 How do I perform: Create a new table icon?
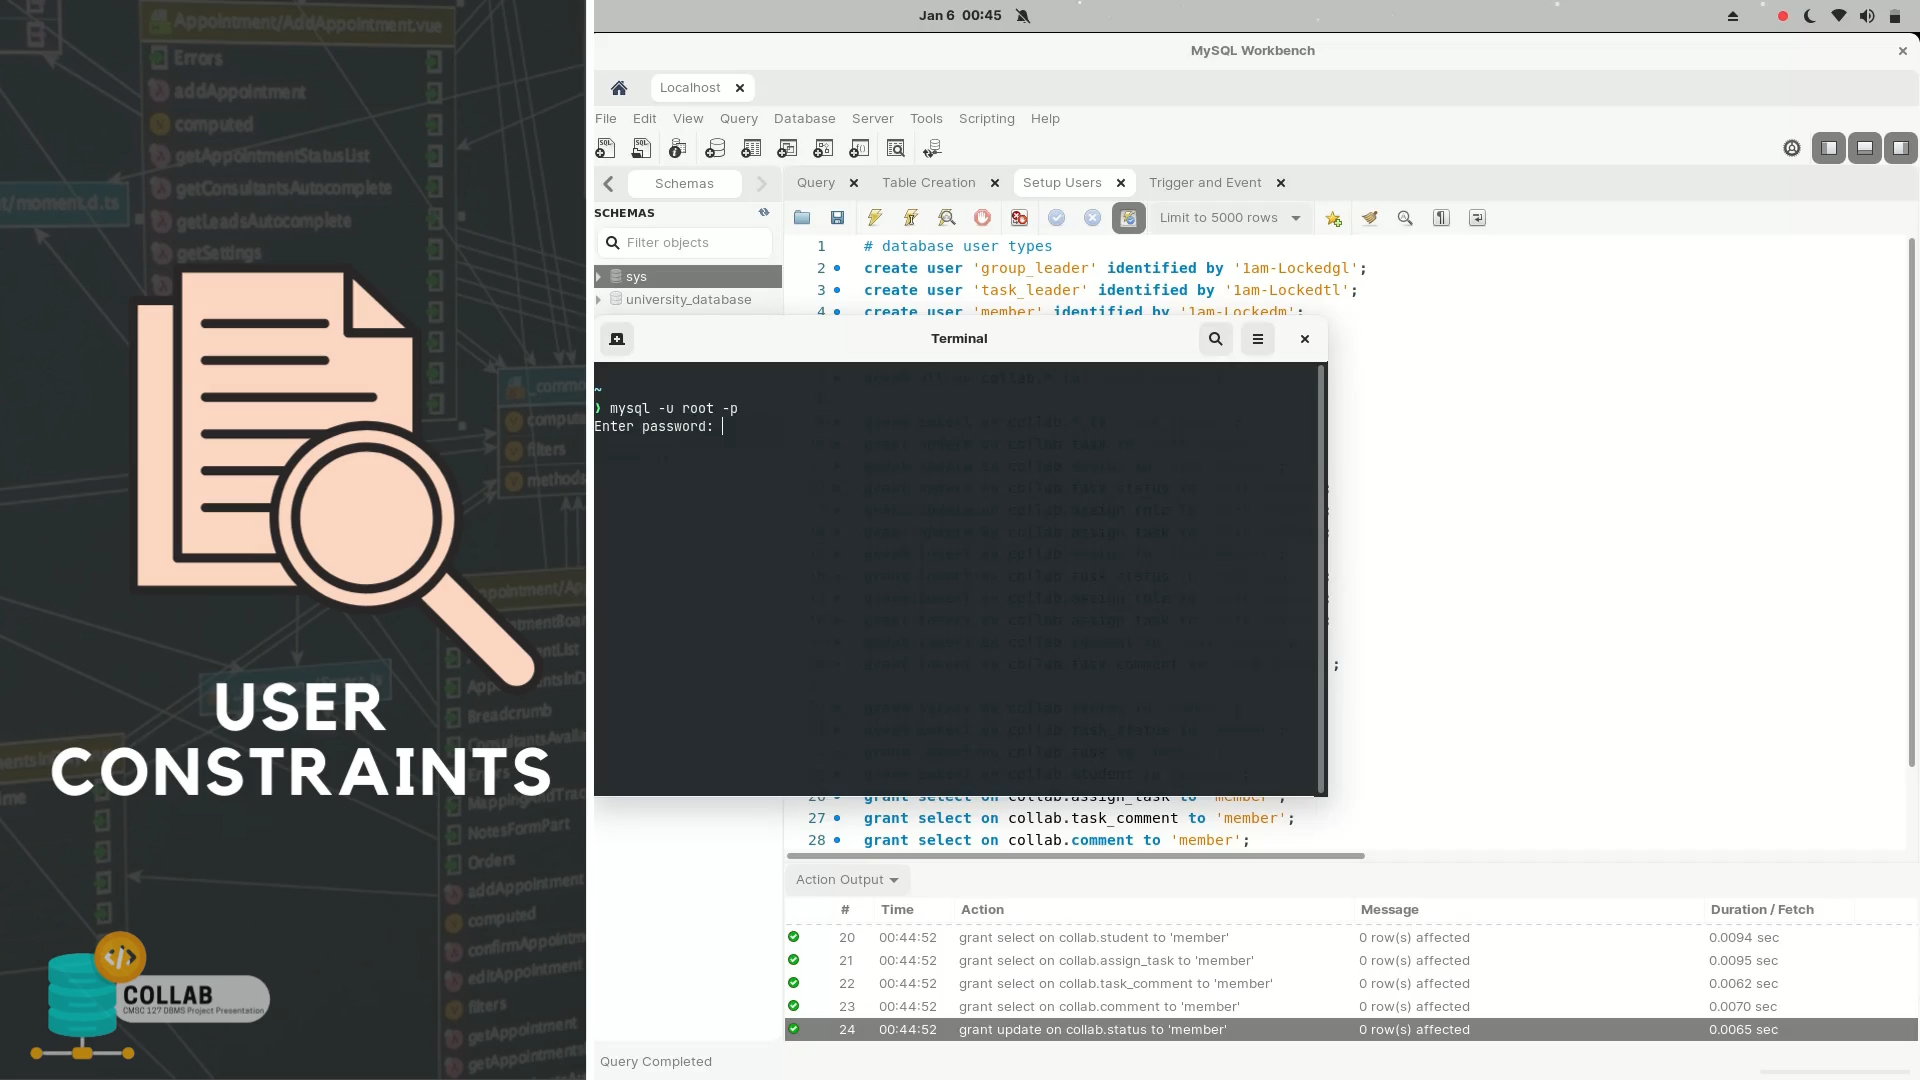pos(751,148)
